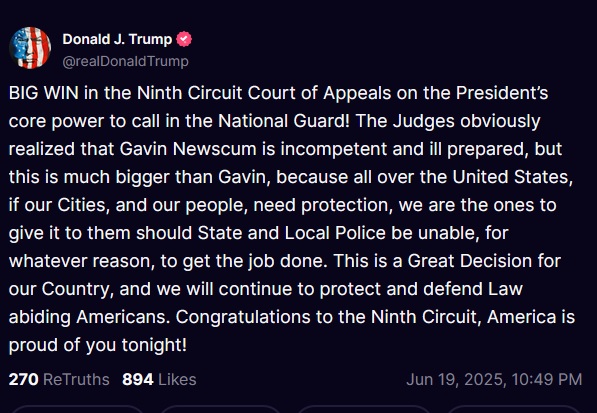The height and width of the screenshot is (413, 597).
Task: Click "State and Local Police" in post
Action: [x=292, y=233]
